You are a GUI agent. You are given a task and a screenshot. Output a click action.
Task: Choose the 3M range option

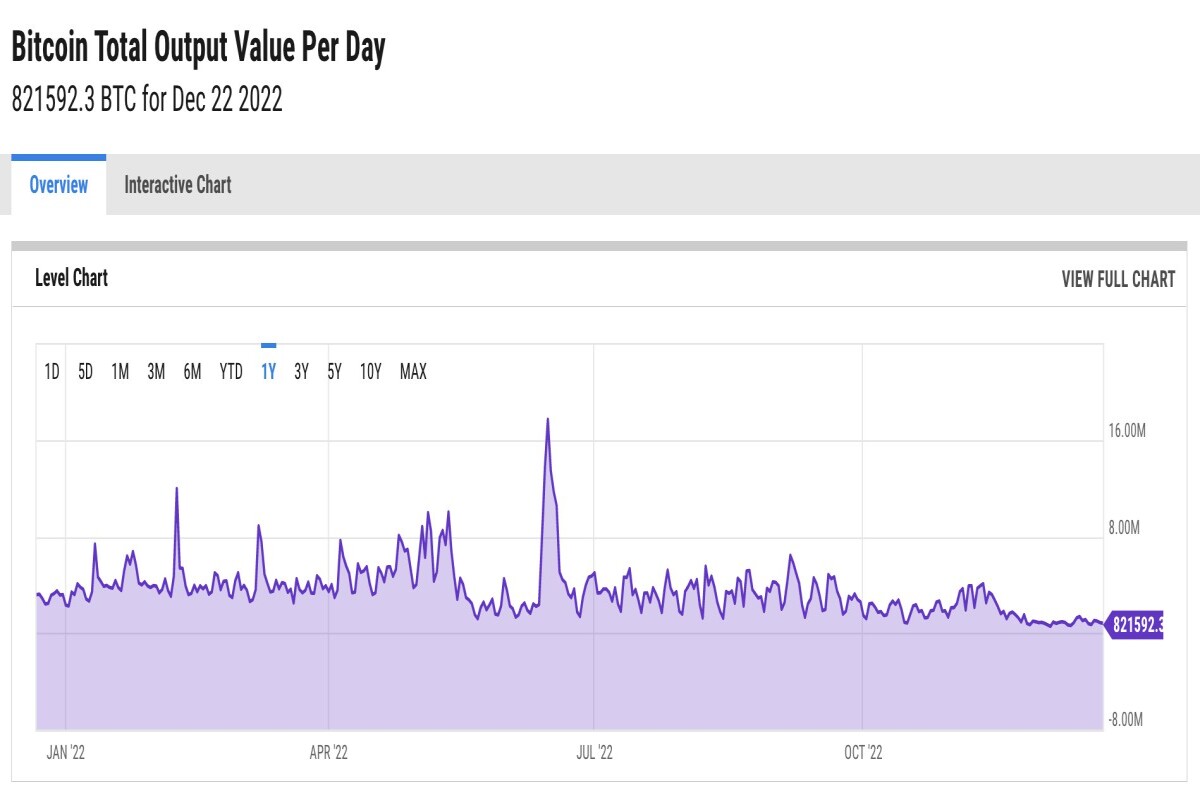[156, 372]
